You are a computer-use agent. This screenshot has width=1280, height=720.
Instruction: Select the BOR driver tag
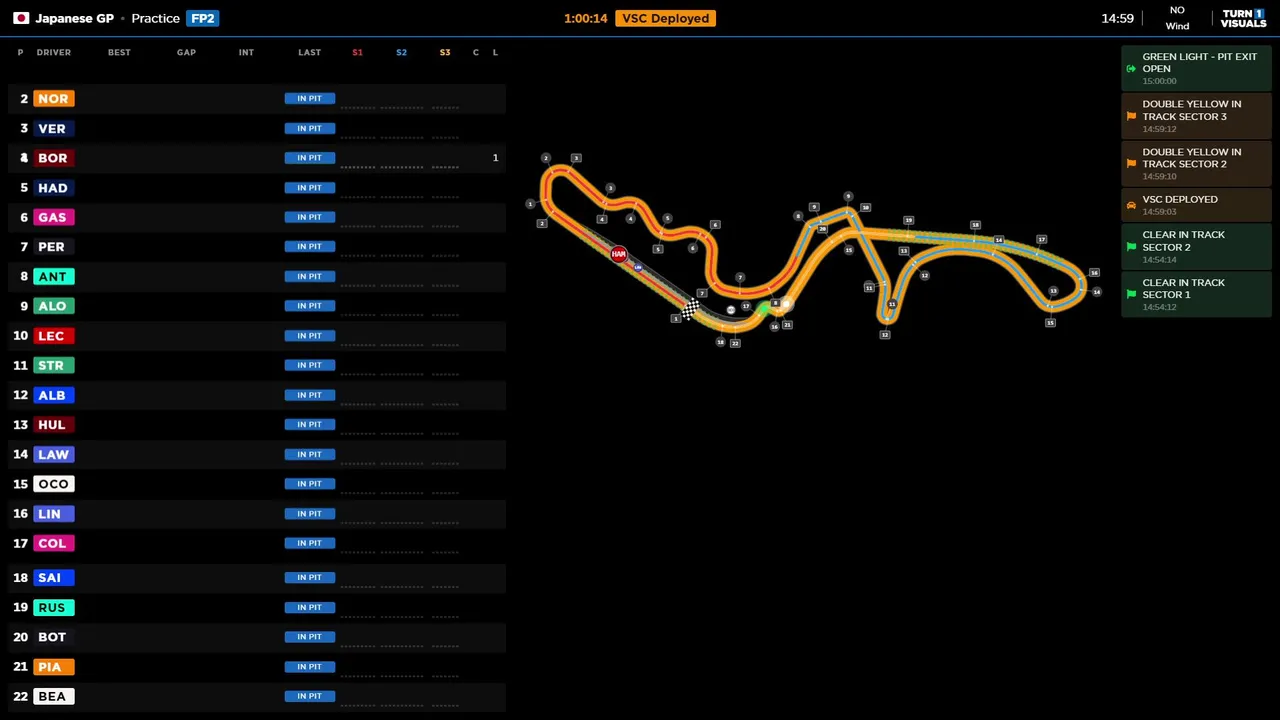click(x=53, y=158)
